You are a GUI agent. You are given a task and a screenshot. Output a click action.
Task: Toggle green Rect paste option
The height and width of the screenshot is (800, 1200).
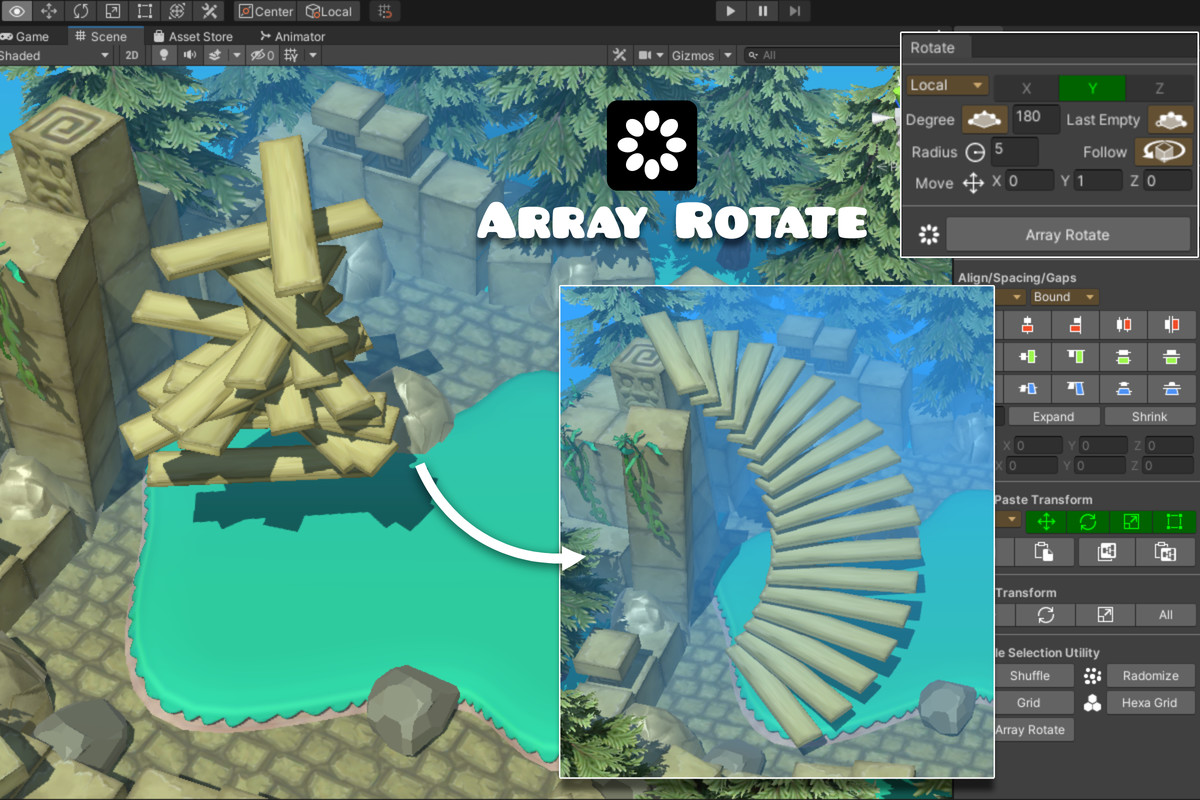point(1174,521)
